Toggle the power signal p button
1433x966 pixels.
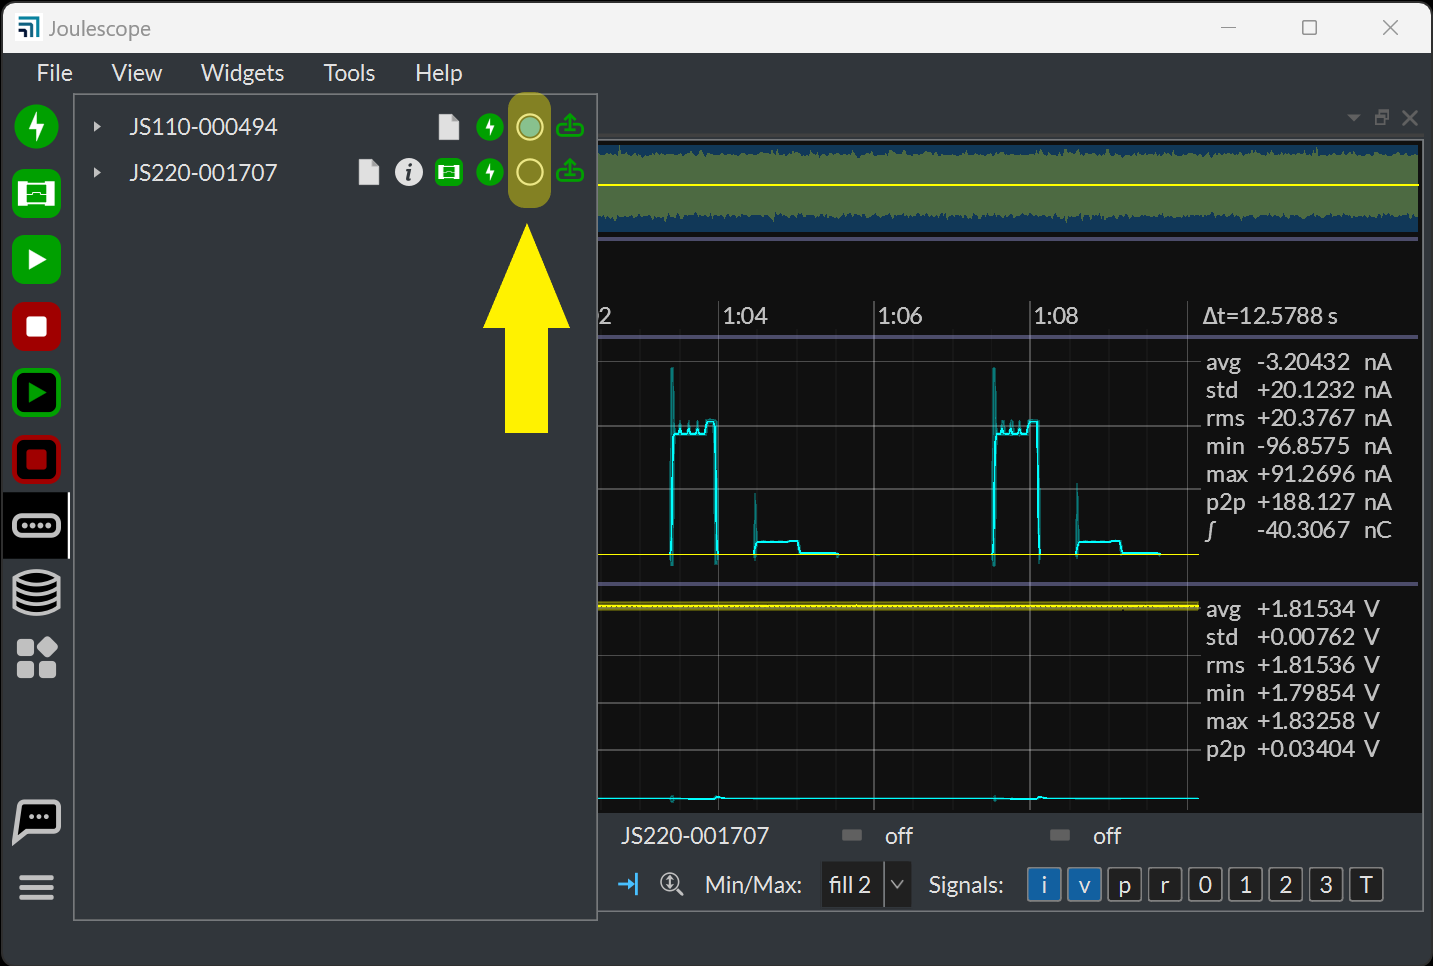point(1124,885)
